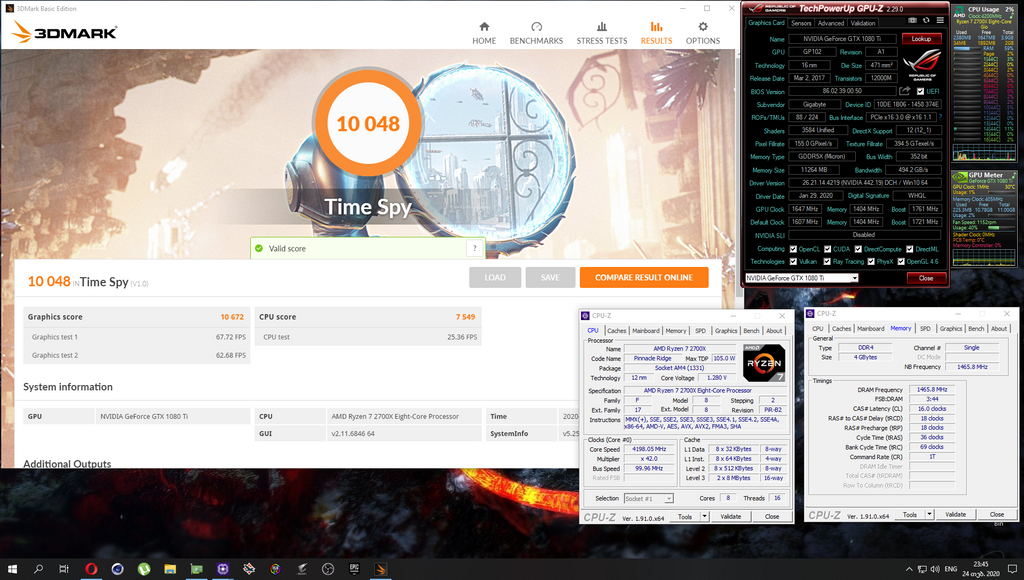Open Mainboard tab in CPU-Z CPU window
The image size is (1024, 580).
pyautogui.click(x=645, y=330)
